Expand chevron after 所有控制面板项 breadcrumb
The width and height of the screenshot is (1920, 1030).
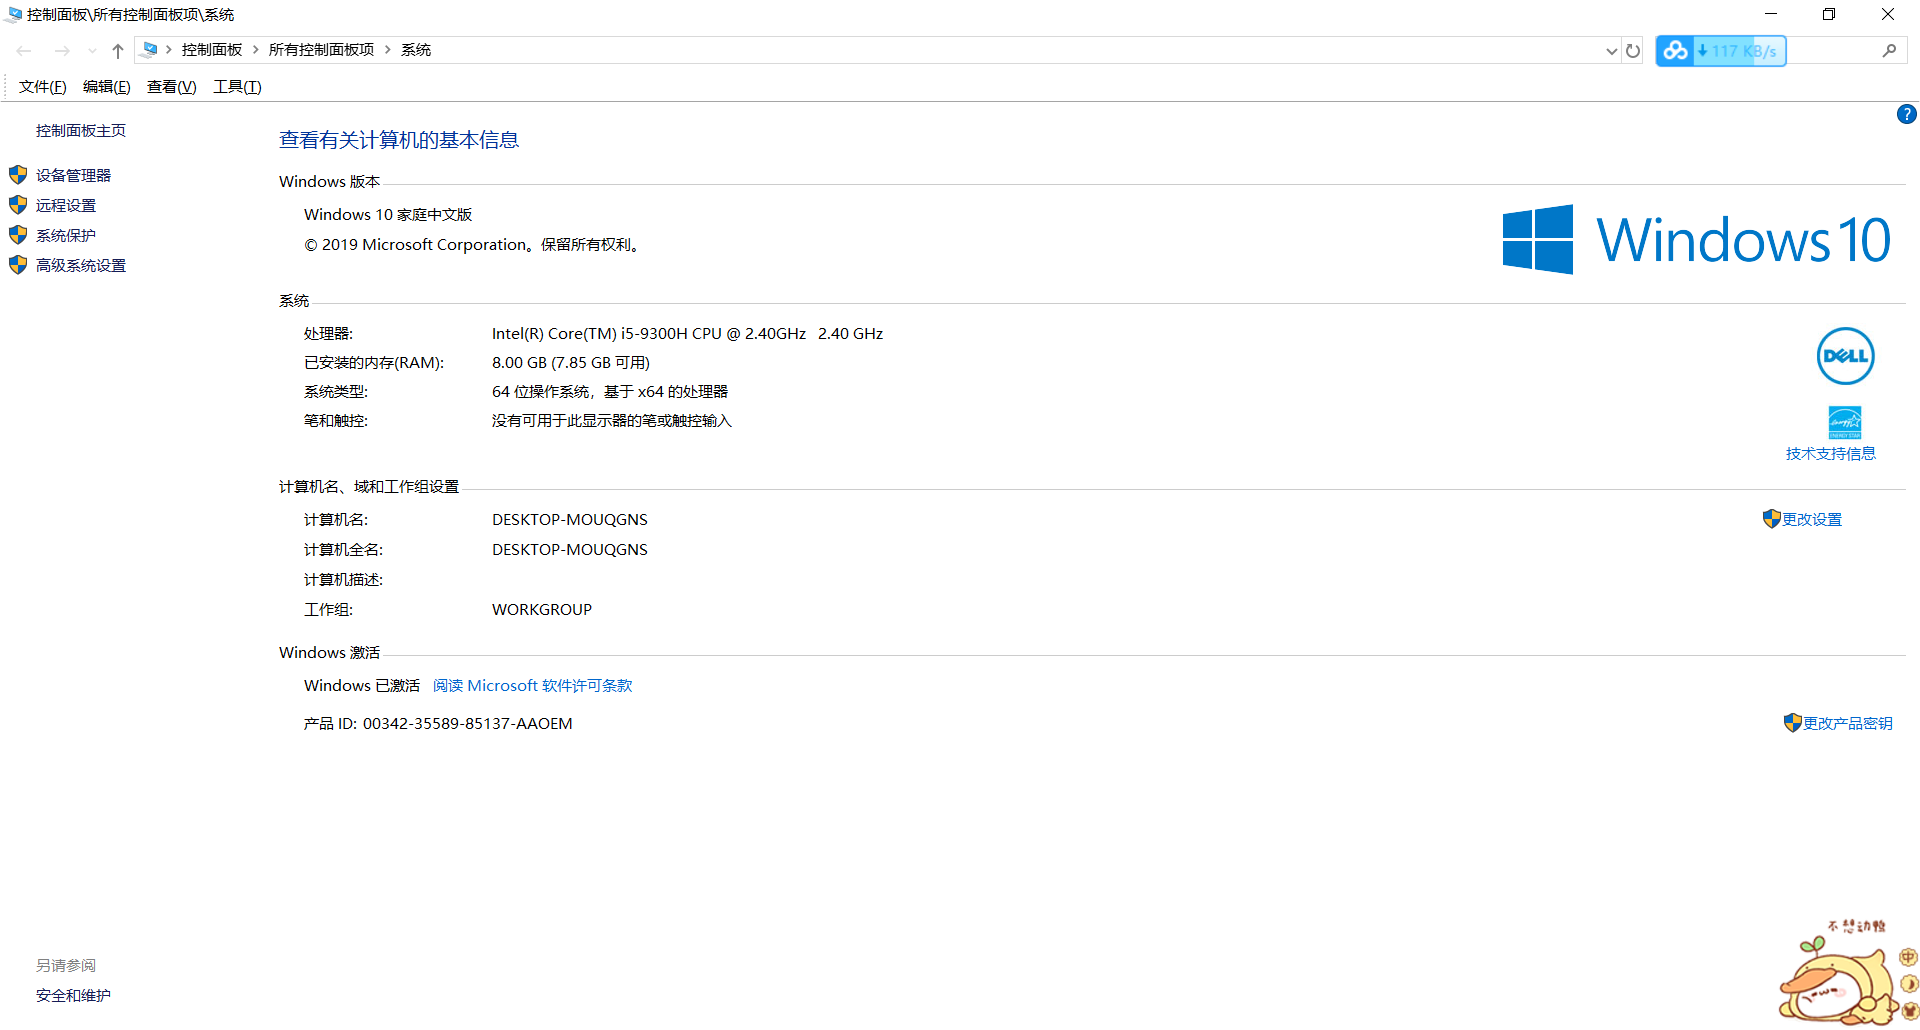pyautogui.click(x=388, y=50)
